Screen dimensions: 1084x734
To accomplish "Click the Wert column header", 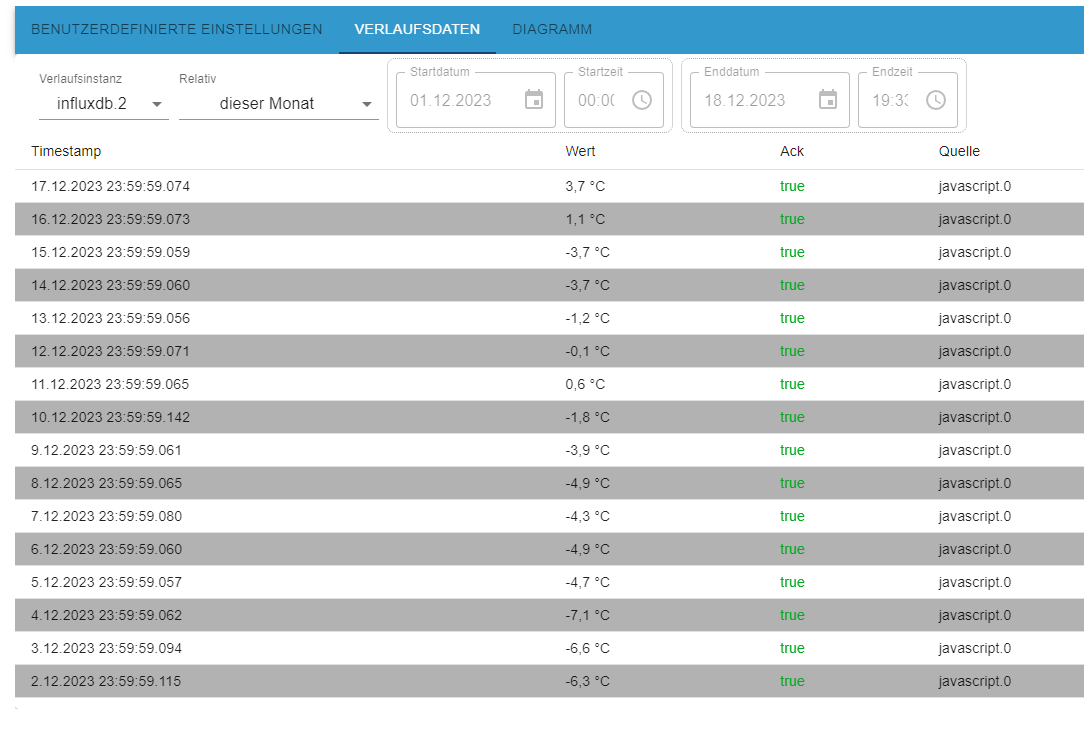I will (x=580, y=151).
